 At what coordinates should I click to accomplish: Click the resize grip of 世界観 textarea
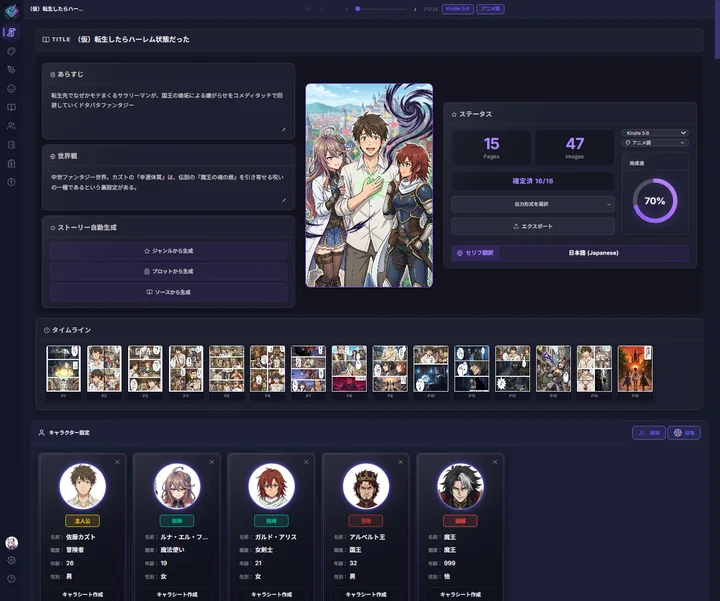(284, 200)
